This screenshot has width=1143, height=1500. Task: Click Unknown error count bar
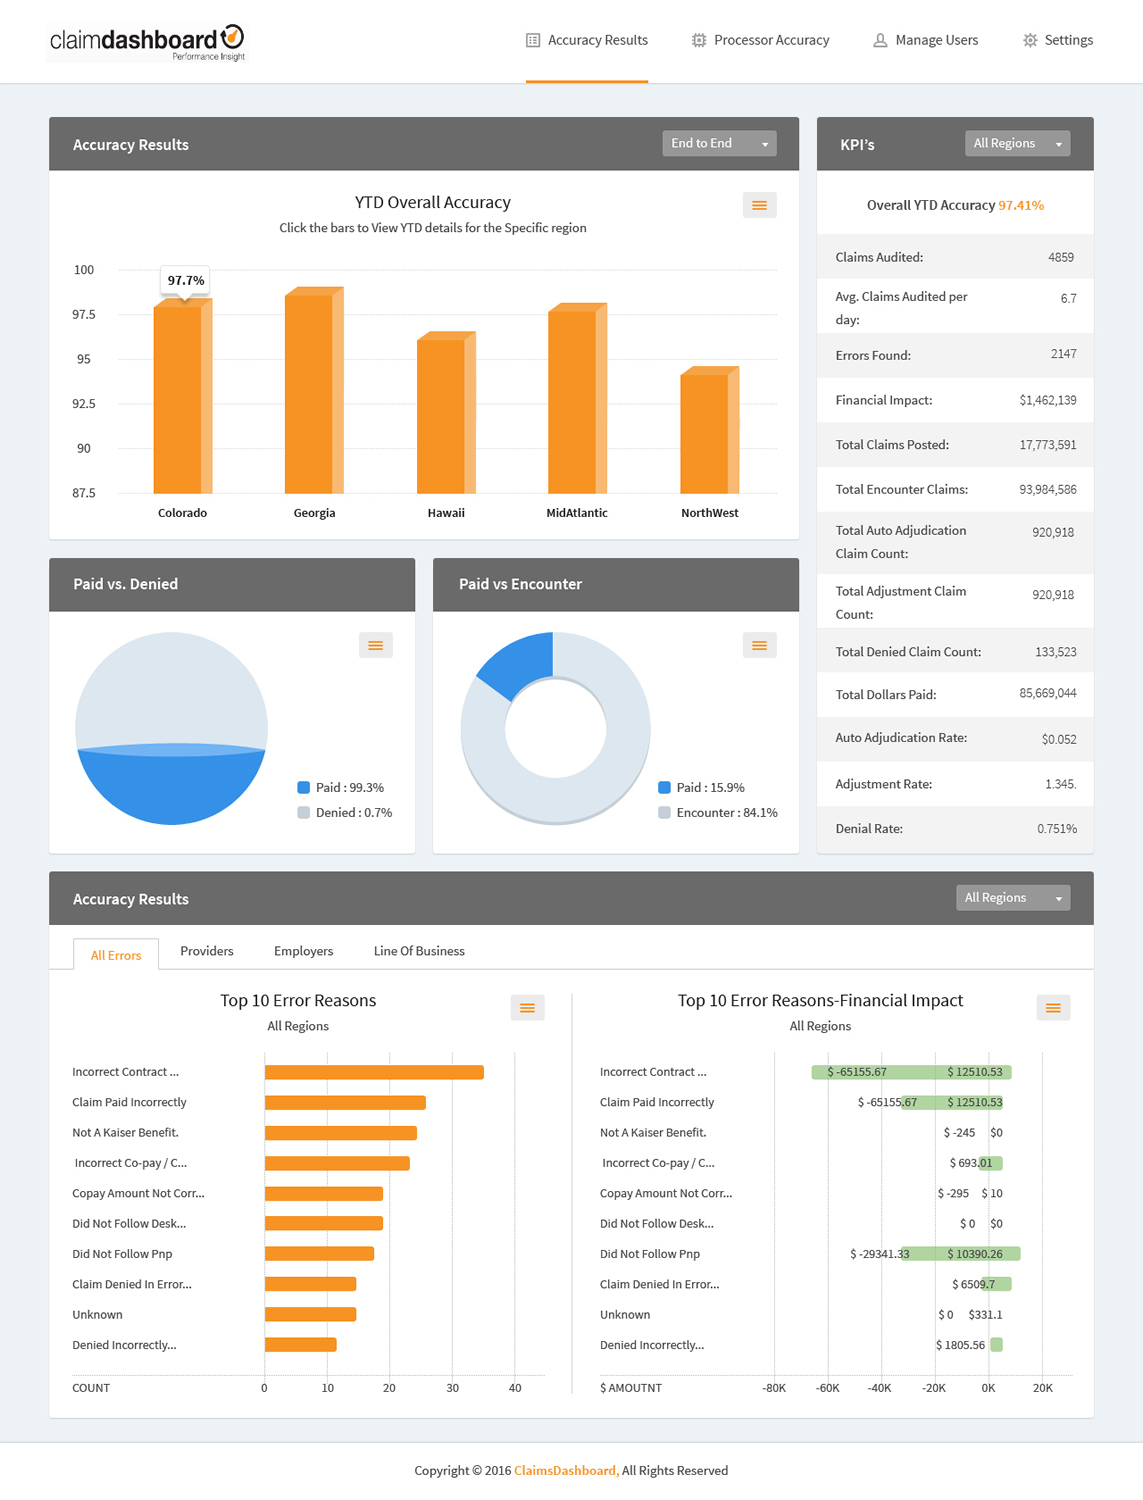tap(310, 1314)
